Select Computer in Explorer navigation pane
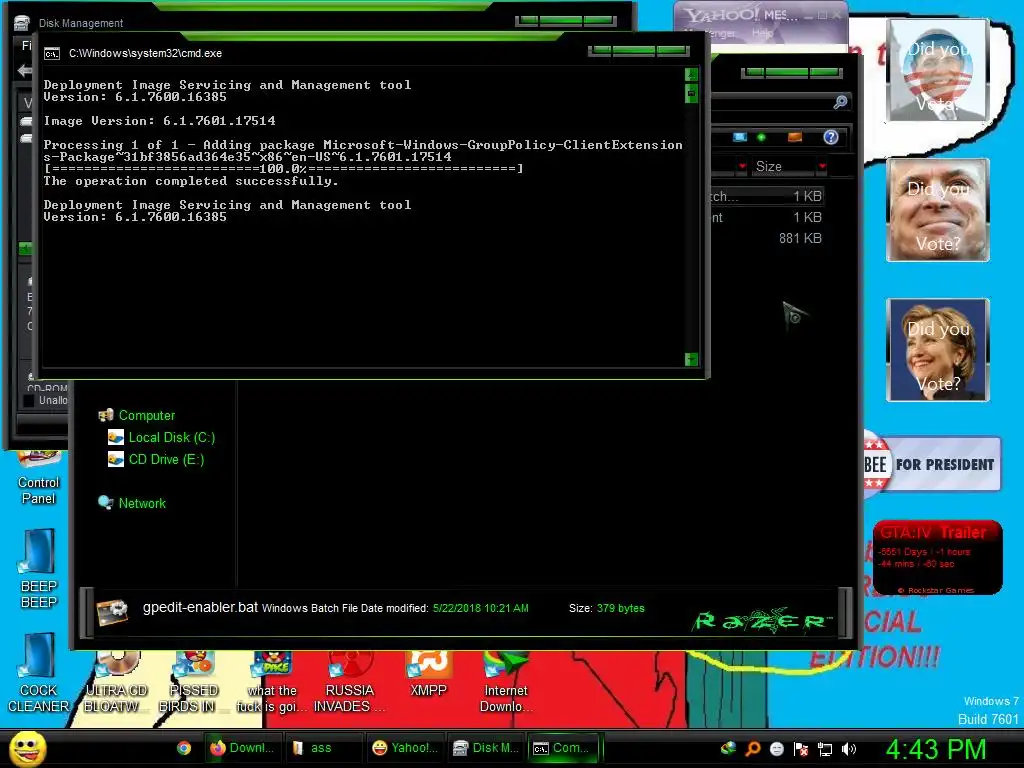1024x768 pixels. tap(136, 415)
